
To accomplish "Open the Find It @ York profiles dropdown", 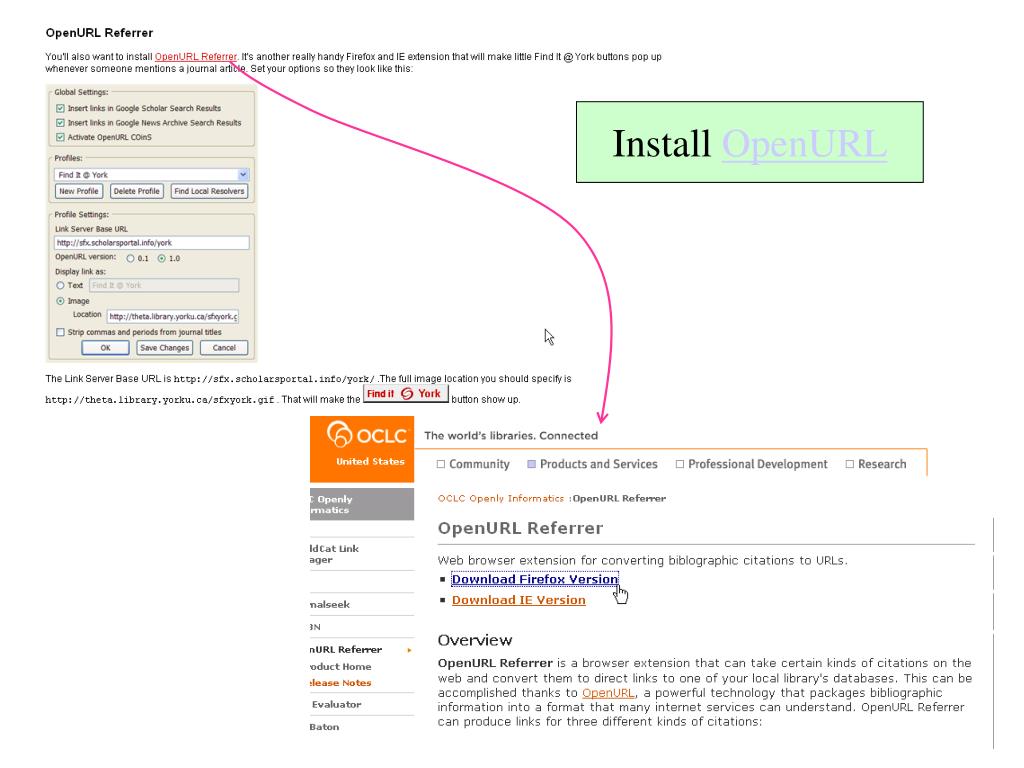I will tap(243, 175).
